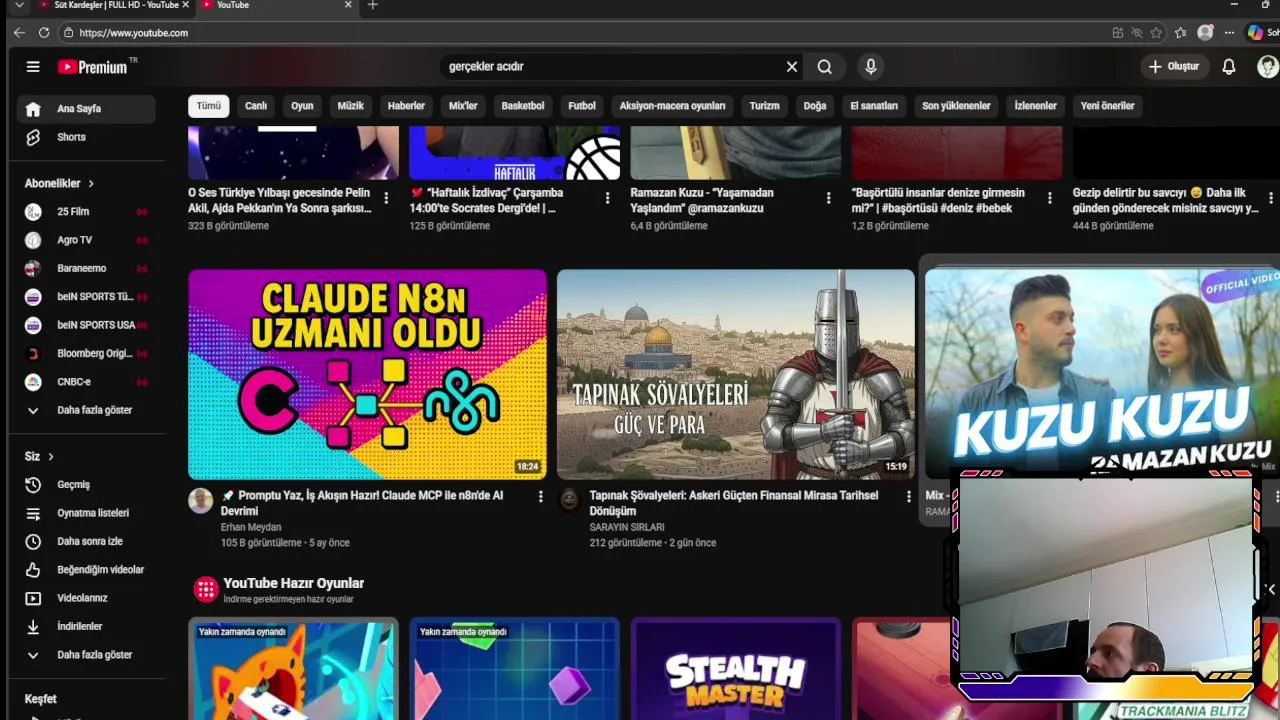The image size is (1280, 720).
Task: Open more options for Başörtülü insanlar video
Action: (1049, 198)
